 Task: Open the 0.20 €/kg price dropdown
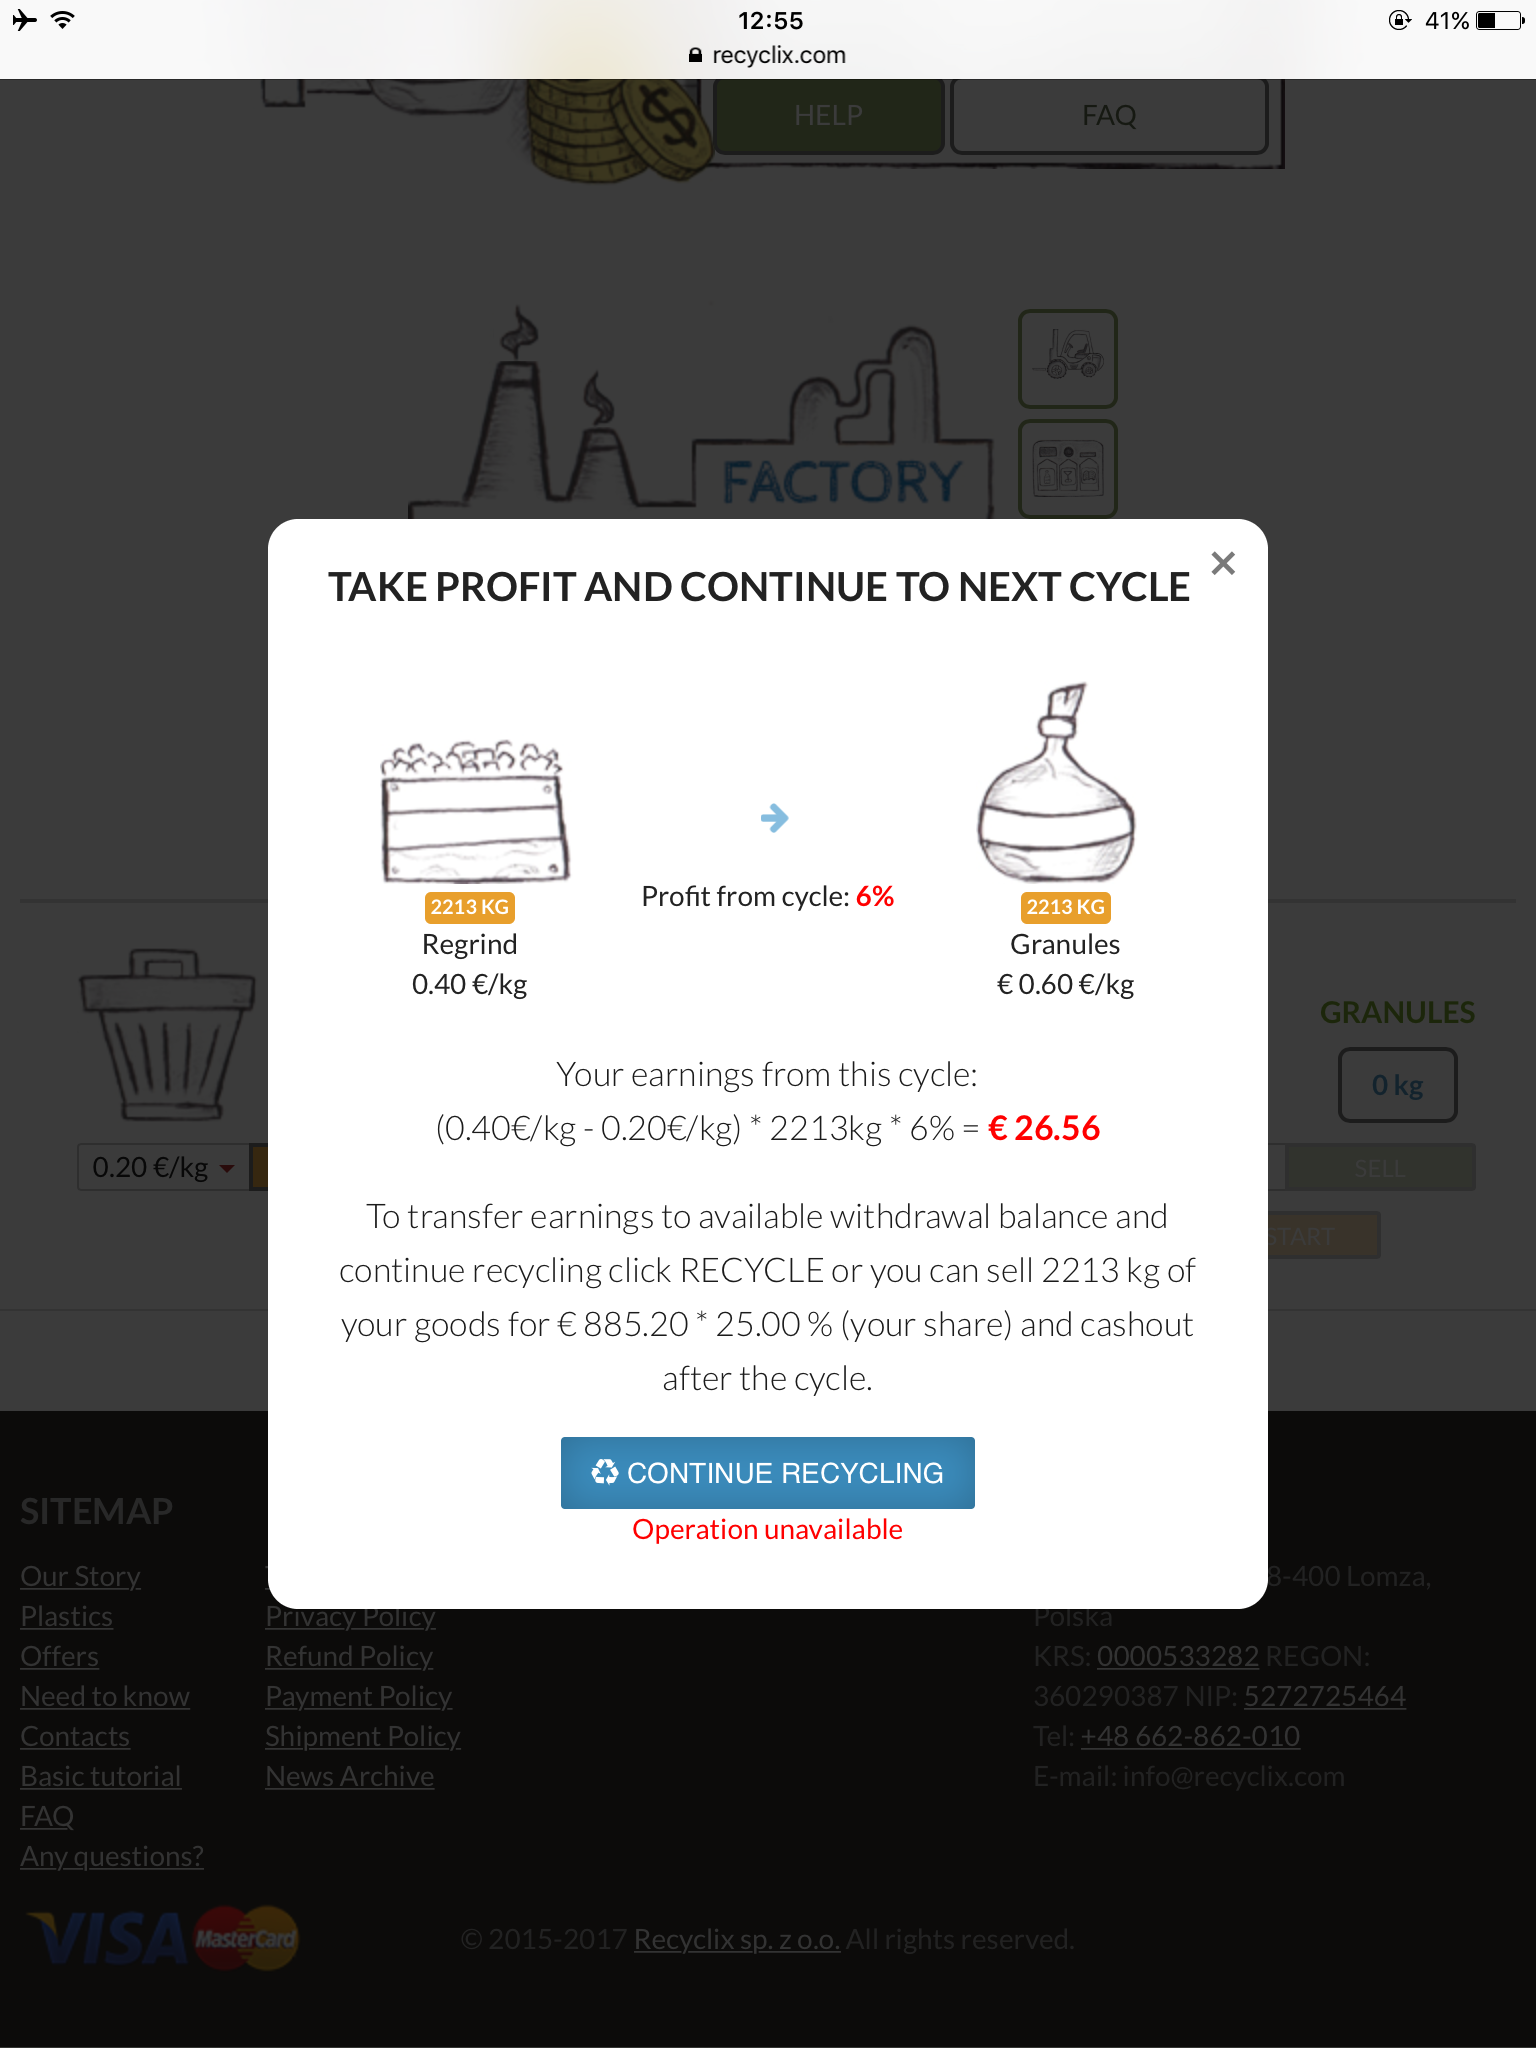(x=160, y=1167)
